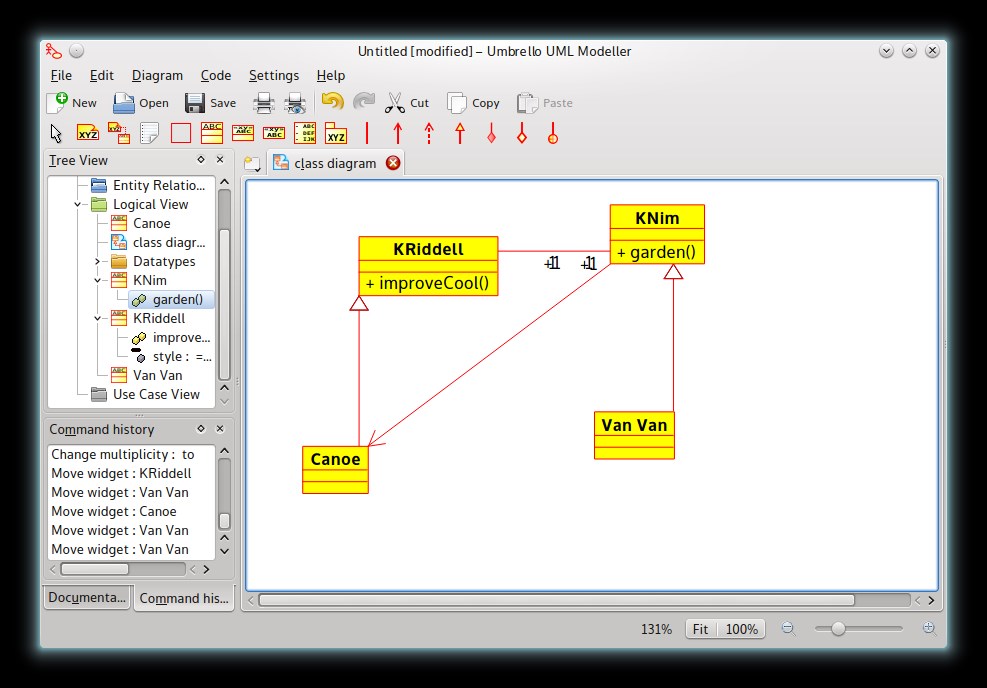Expand the Datatypes folder
The width and height of the screenshot is (987, 688).
click(x=98, y=261)
